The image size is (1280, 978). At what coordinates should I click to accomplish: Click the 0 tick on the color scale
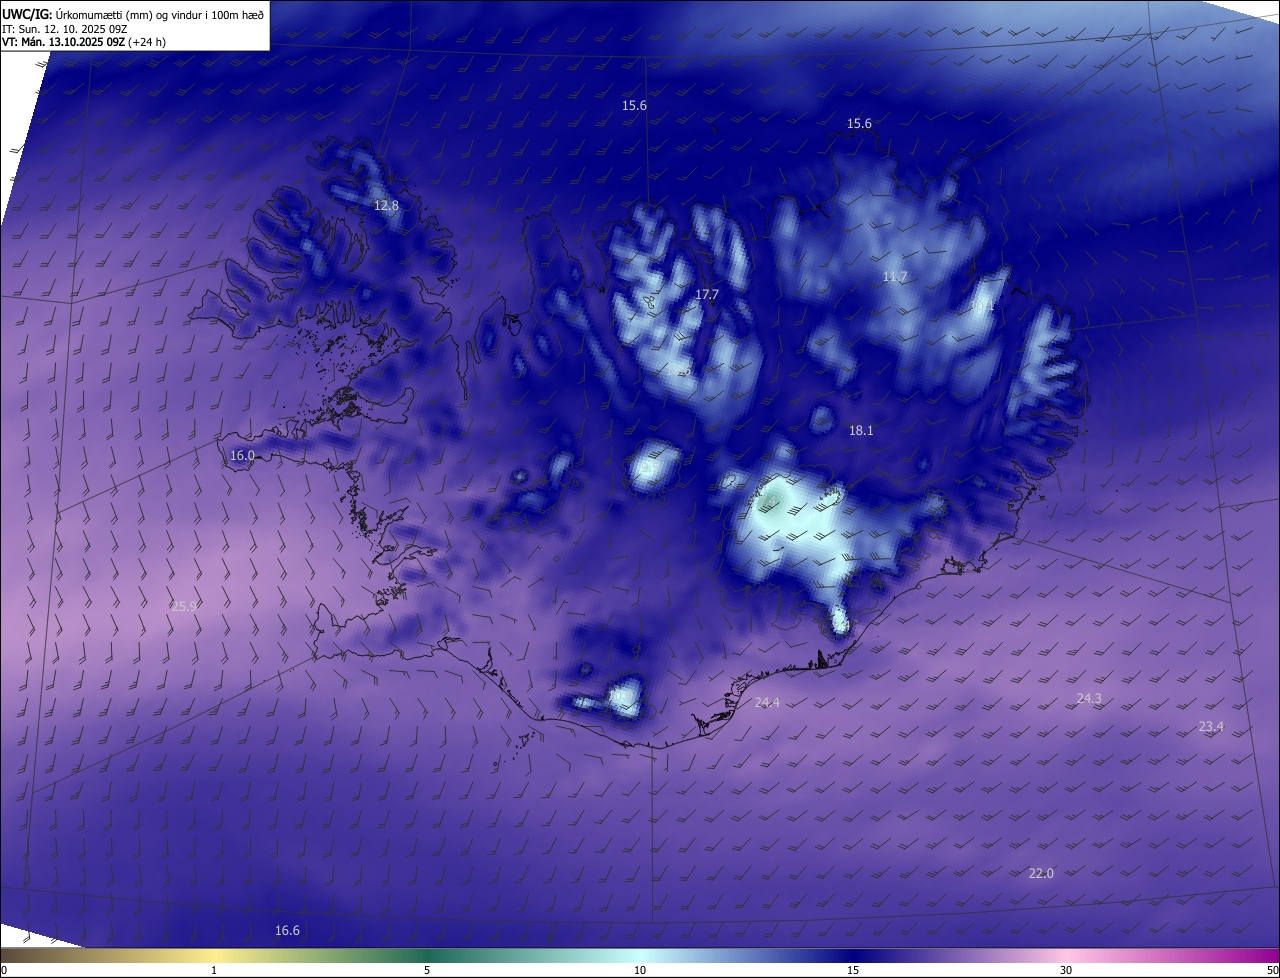4,970
